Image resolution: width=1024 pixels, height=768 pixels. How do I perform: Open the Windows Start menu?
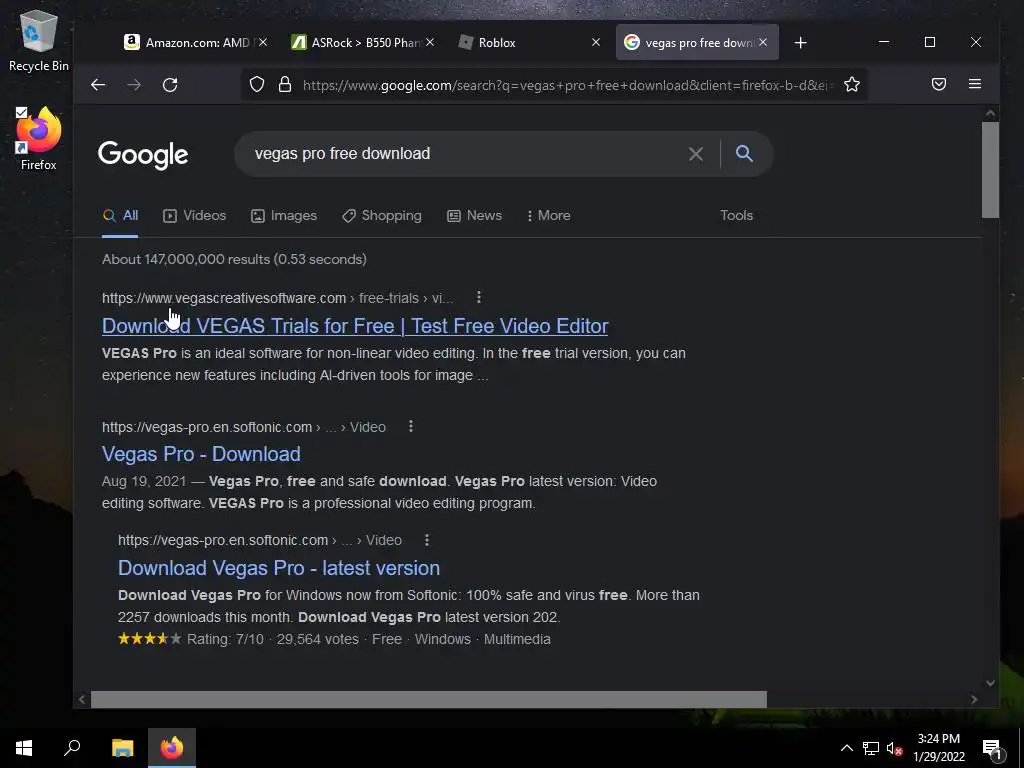tap(24, 748)
